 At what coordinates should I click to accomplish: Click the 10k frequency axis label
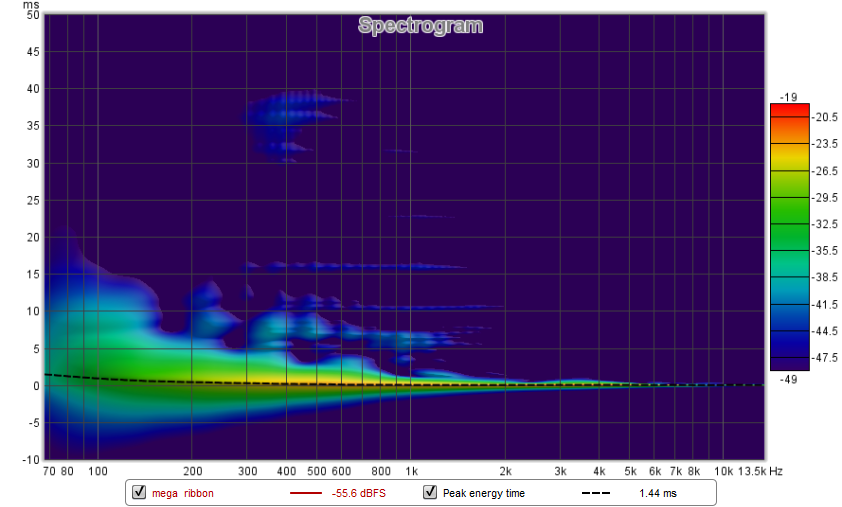point(723,471)
